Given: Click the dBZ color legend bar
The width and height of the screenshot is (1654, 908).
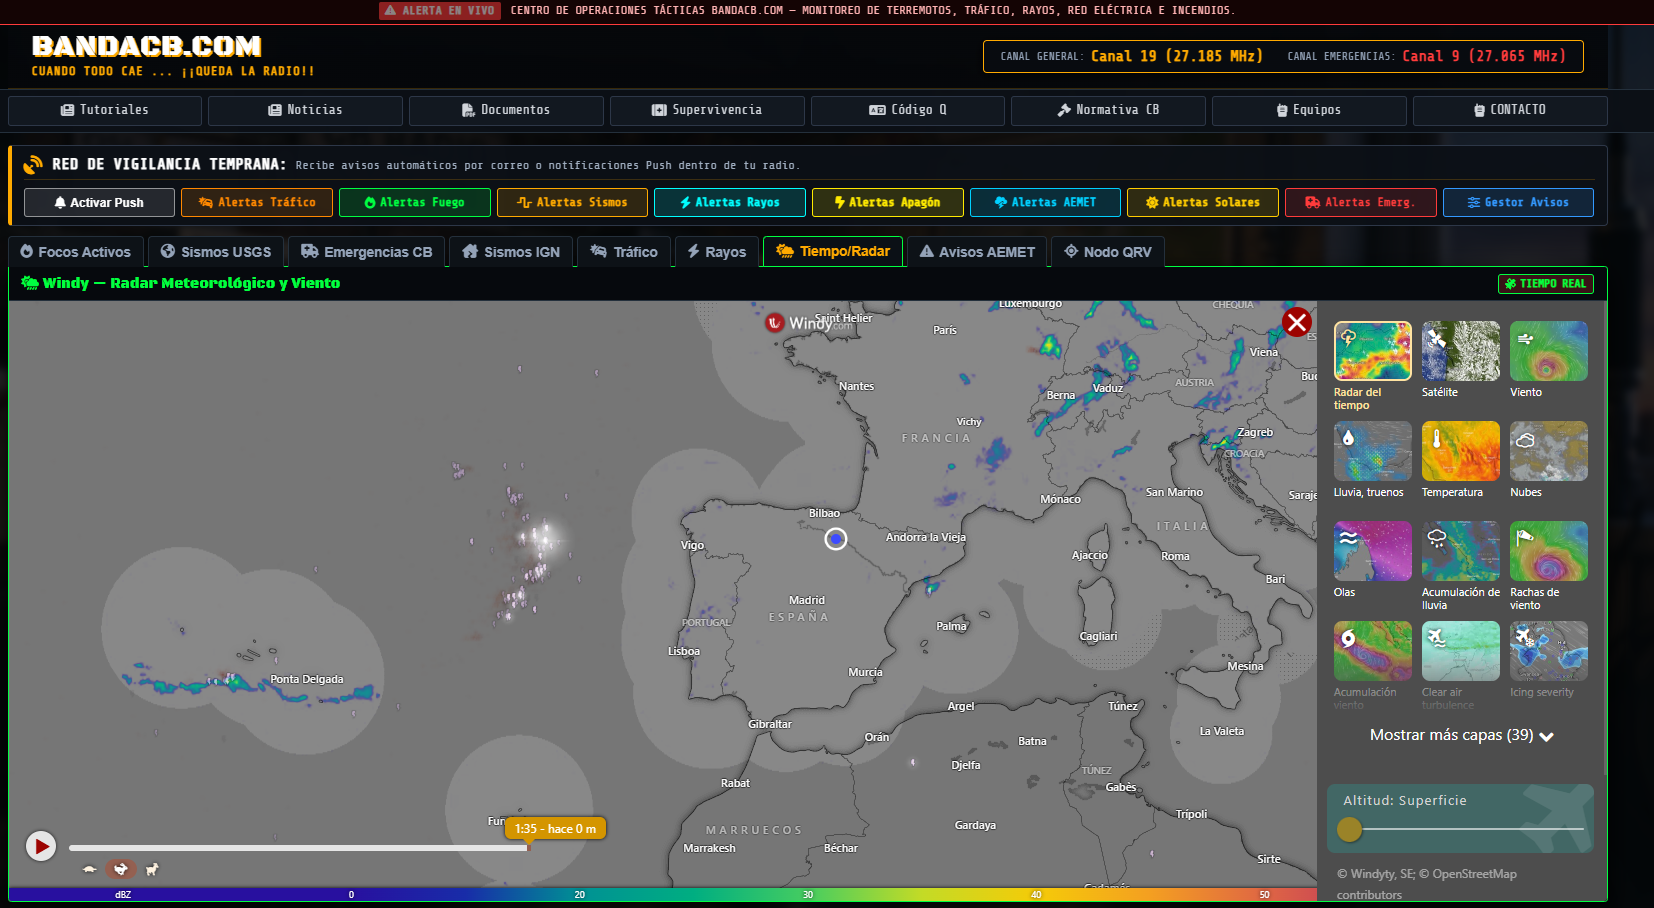Looking at the screenshot, I should (x=663, y=894).
